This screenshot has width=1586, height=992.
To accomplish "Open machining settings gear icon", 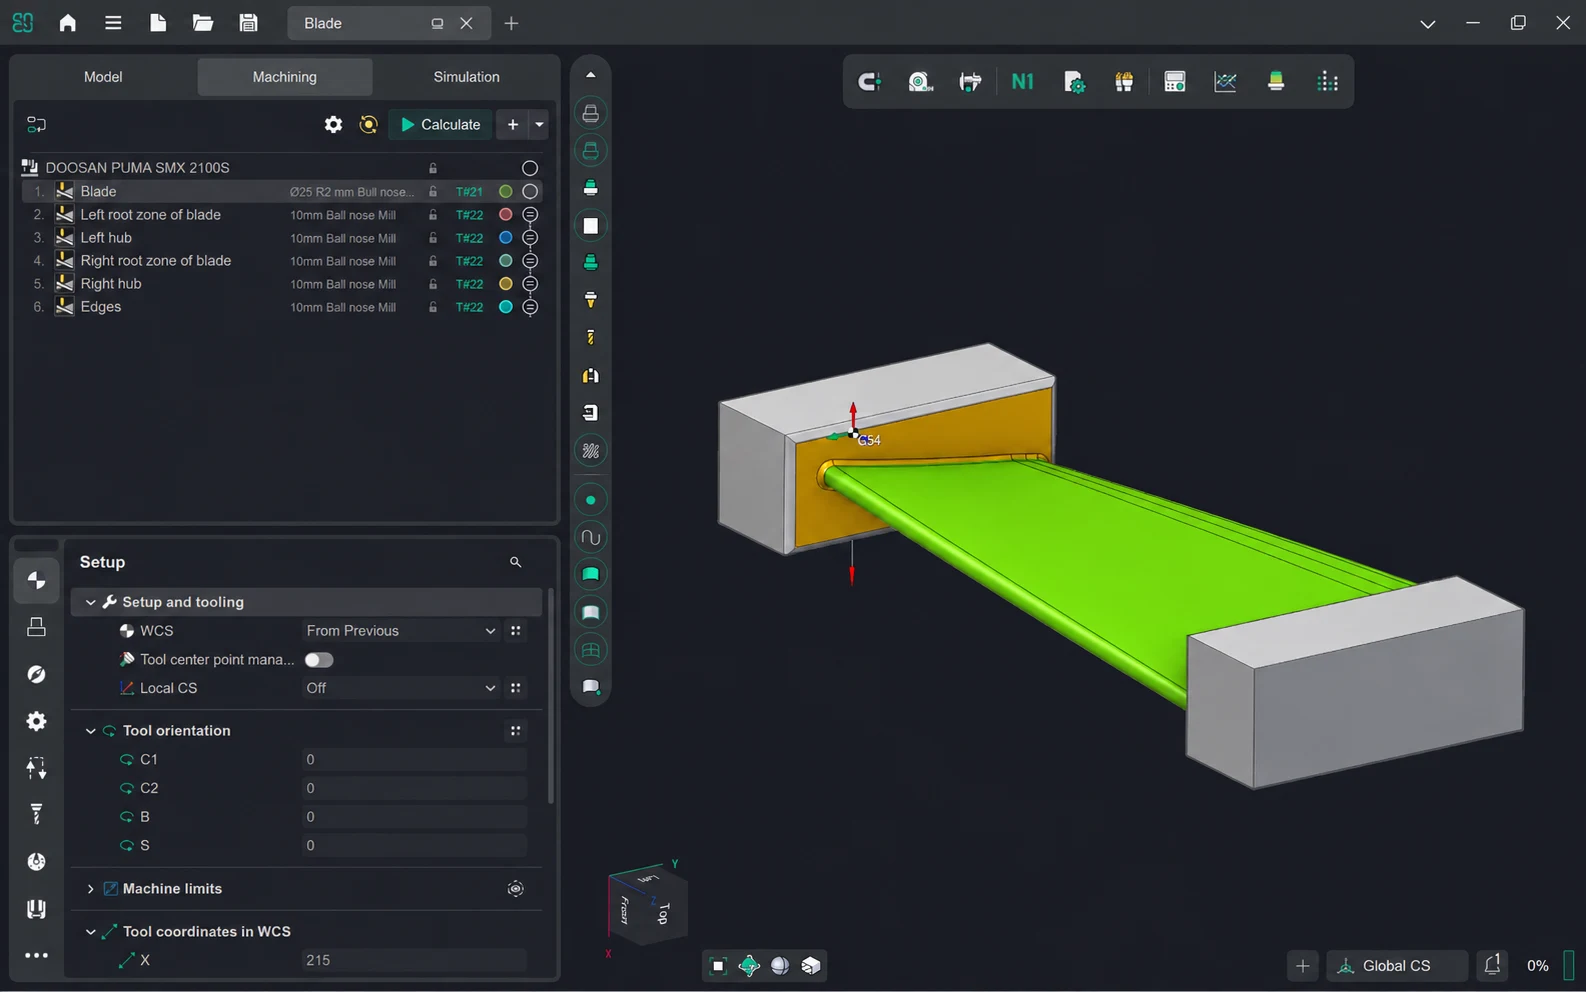I will click(x=333, y=124).
